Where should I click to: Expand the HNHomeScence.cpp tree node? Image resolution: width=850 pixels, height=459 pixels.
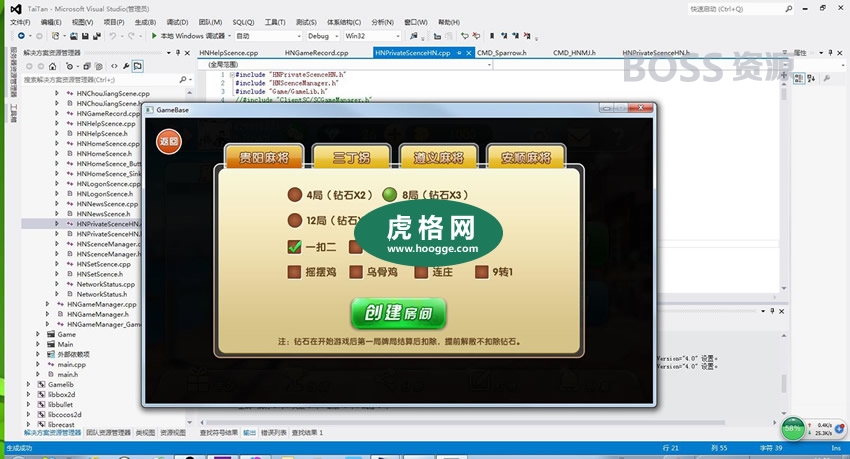(x=56, y=144)
